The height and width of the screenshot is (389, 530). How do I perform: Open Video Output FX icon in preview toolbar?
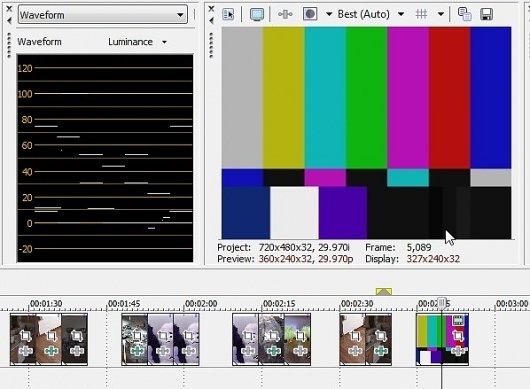pos(285,15)
